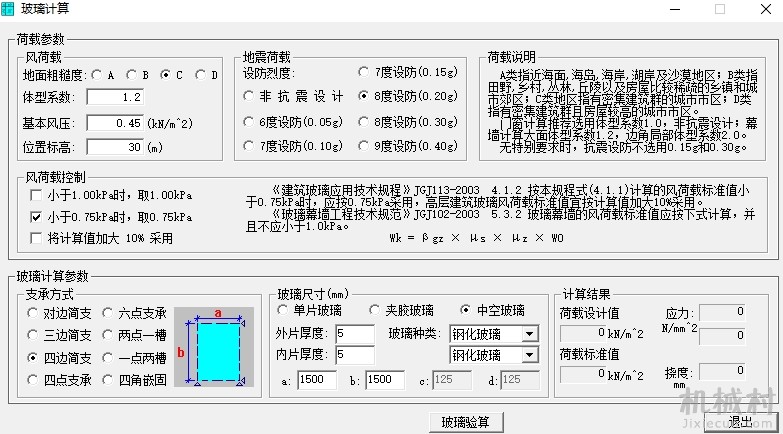Click the 荷载说明 description text
Screen dimensions: 783x434
[x=622, y=111]
